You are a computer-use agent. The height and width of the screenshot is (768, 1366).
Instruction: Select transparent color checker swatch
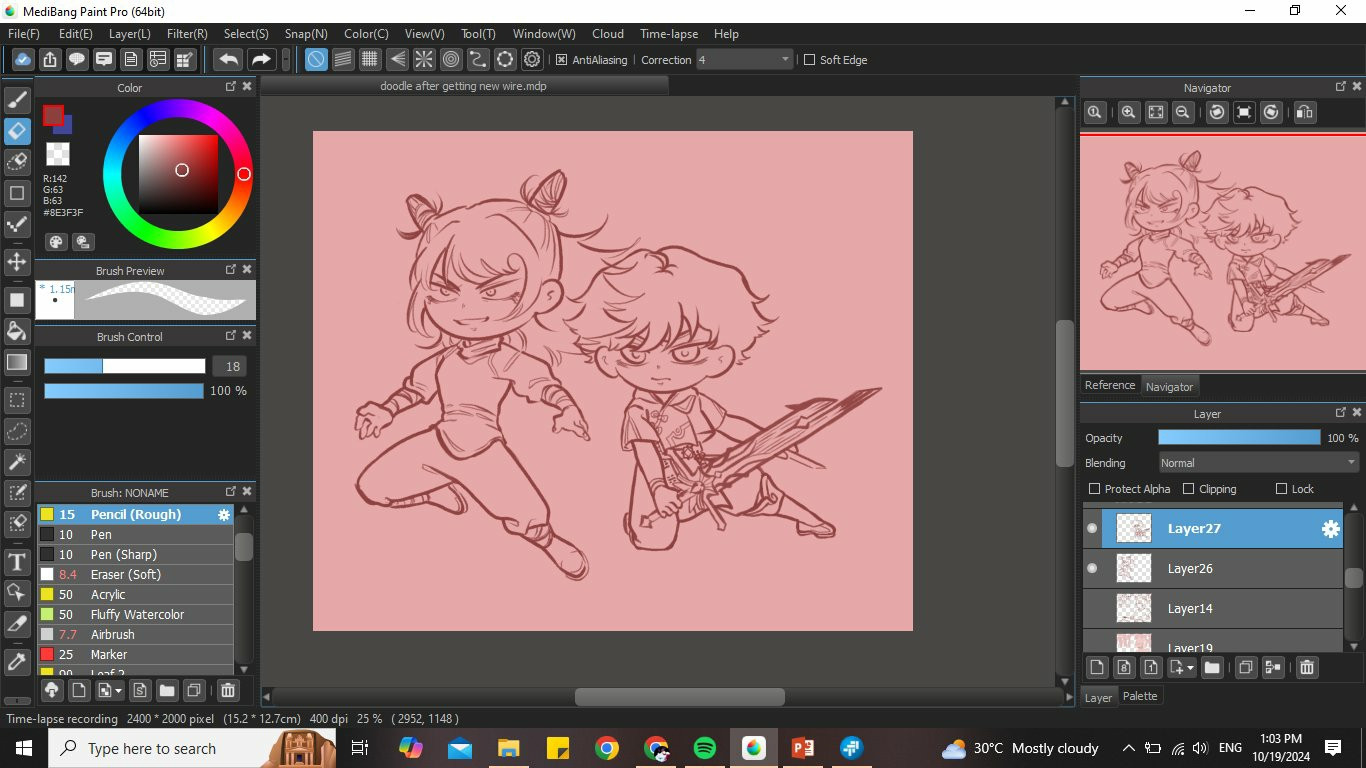coord(58,154)
